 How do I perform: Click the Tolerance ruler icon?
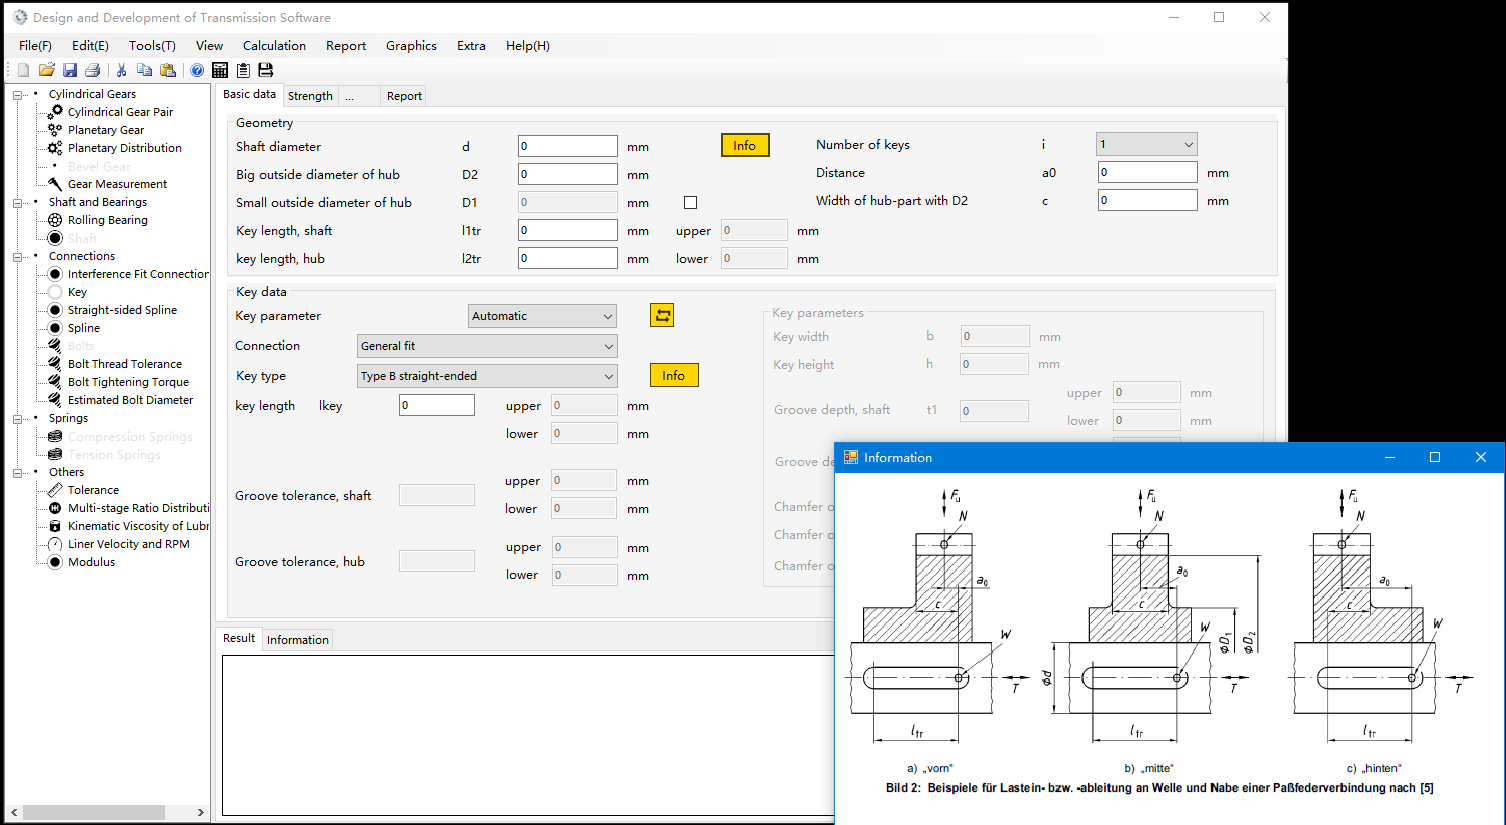tap(55, 490)
